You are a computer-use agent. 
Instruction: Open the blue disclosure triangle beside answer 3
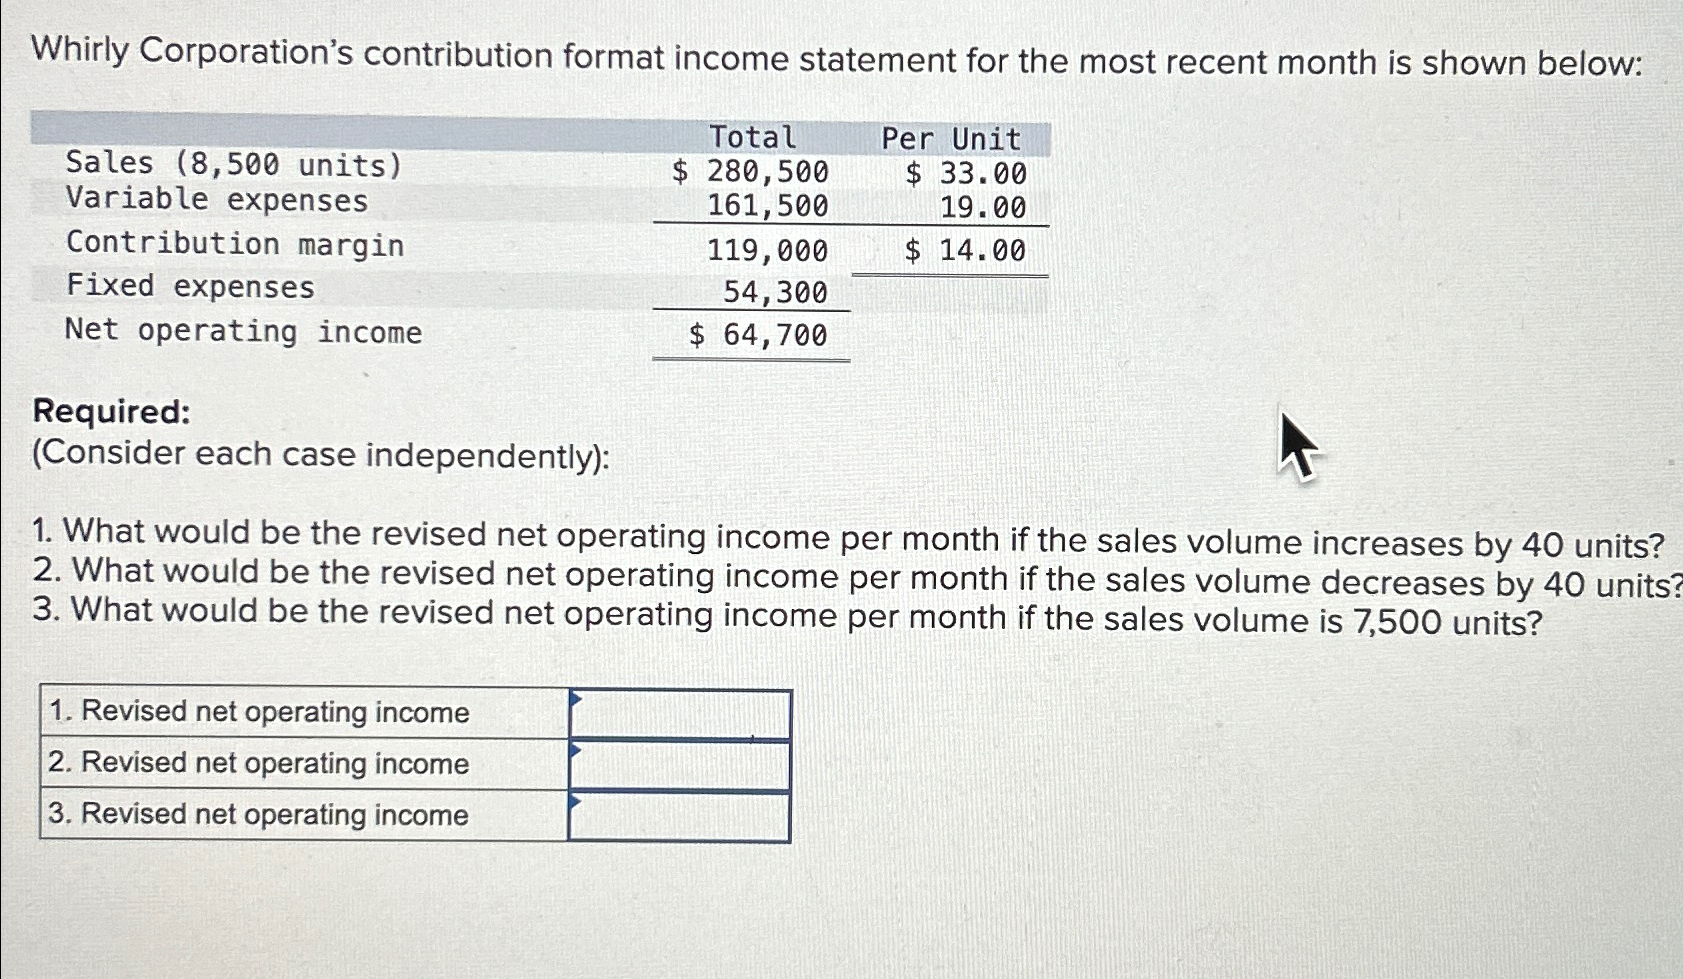click(576, 802)
